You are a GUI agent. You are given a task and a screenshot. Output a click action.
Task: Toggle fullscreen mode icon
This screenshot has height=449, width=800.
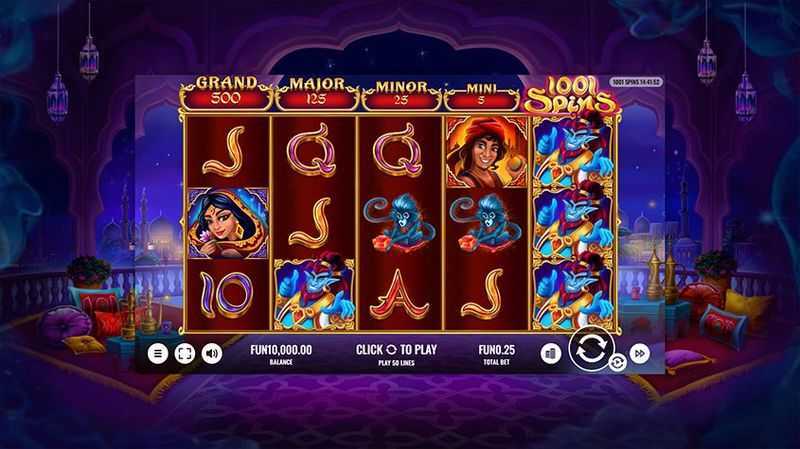tap(185, 353)
